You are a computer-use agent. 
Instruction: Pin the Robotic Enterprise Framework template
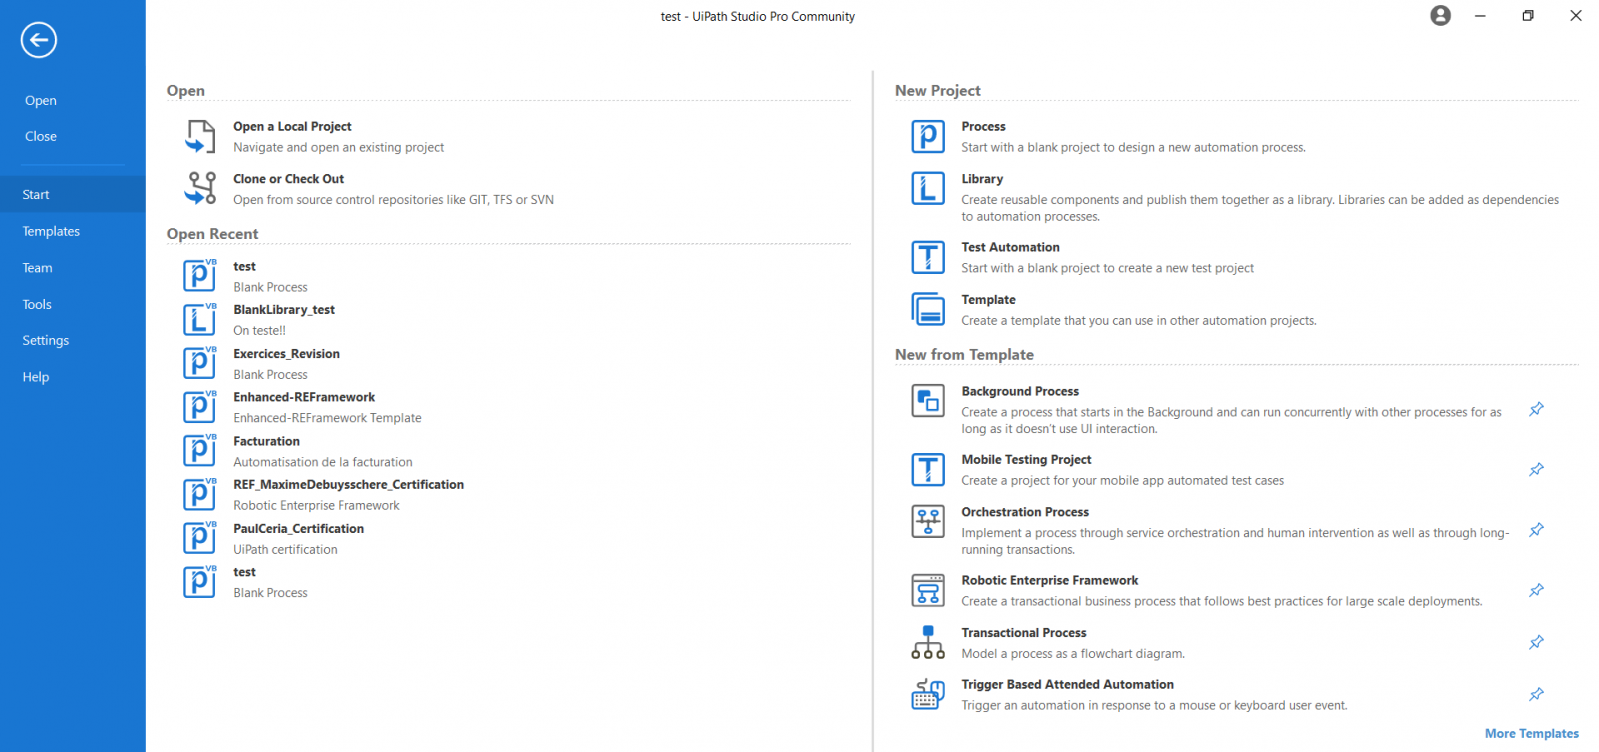(x=1536, y=590)
